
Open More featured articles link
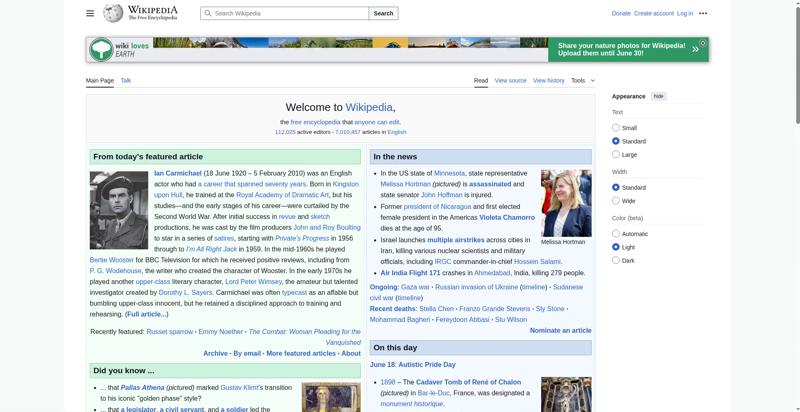[301, 353]
